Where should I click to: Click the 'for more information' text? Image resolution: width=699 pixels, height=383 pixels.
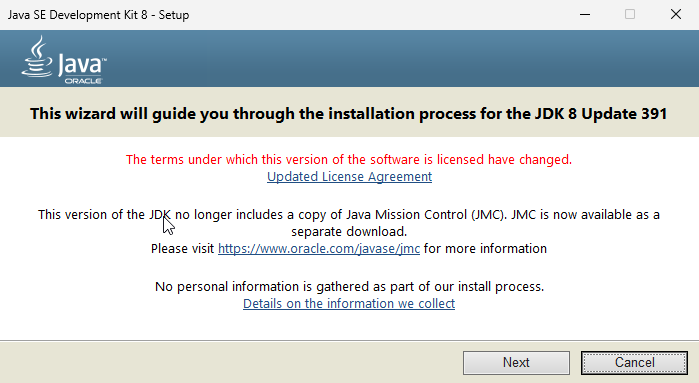485,248
